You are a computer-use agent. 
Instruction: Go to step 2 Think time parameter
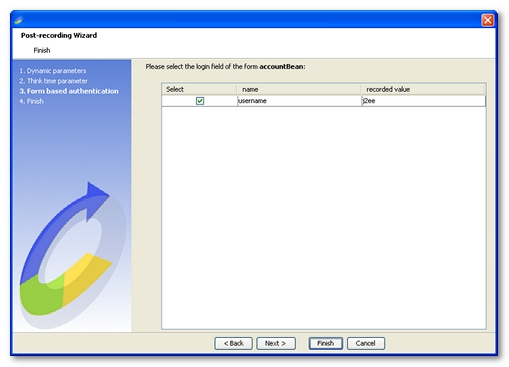pyautogui.click(x=53, y=81)
